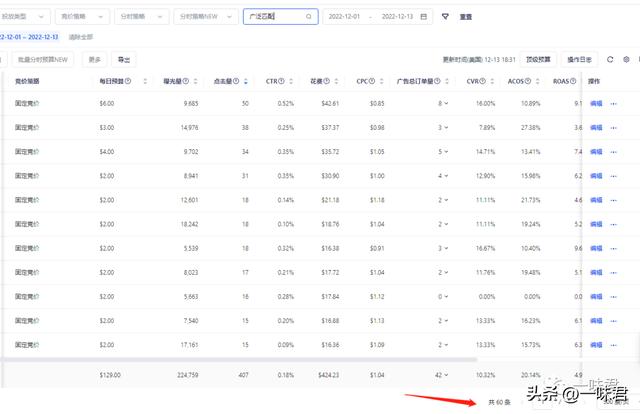This screenshot has width=640, height=414.
Task: Click the info icon beside 每日预算 header
Action: [128, 81]
